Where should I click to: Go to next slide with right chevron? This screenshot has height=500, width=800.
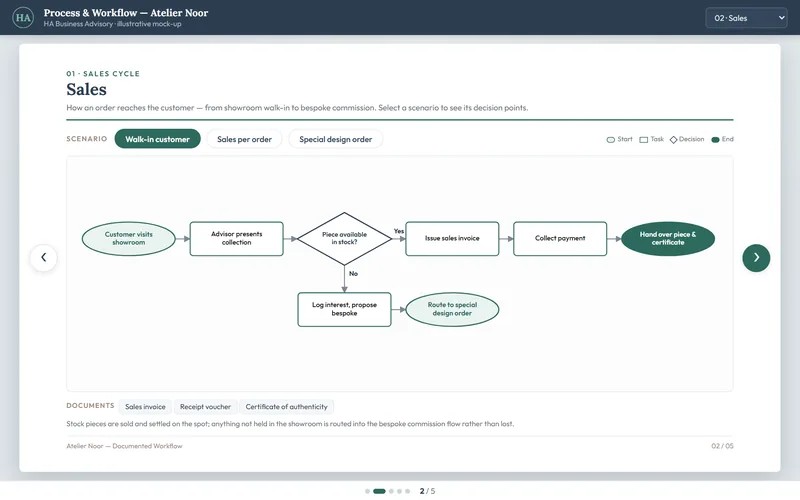tap(756, 258)
